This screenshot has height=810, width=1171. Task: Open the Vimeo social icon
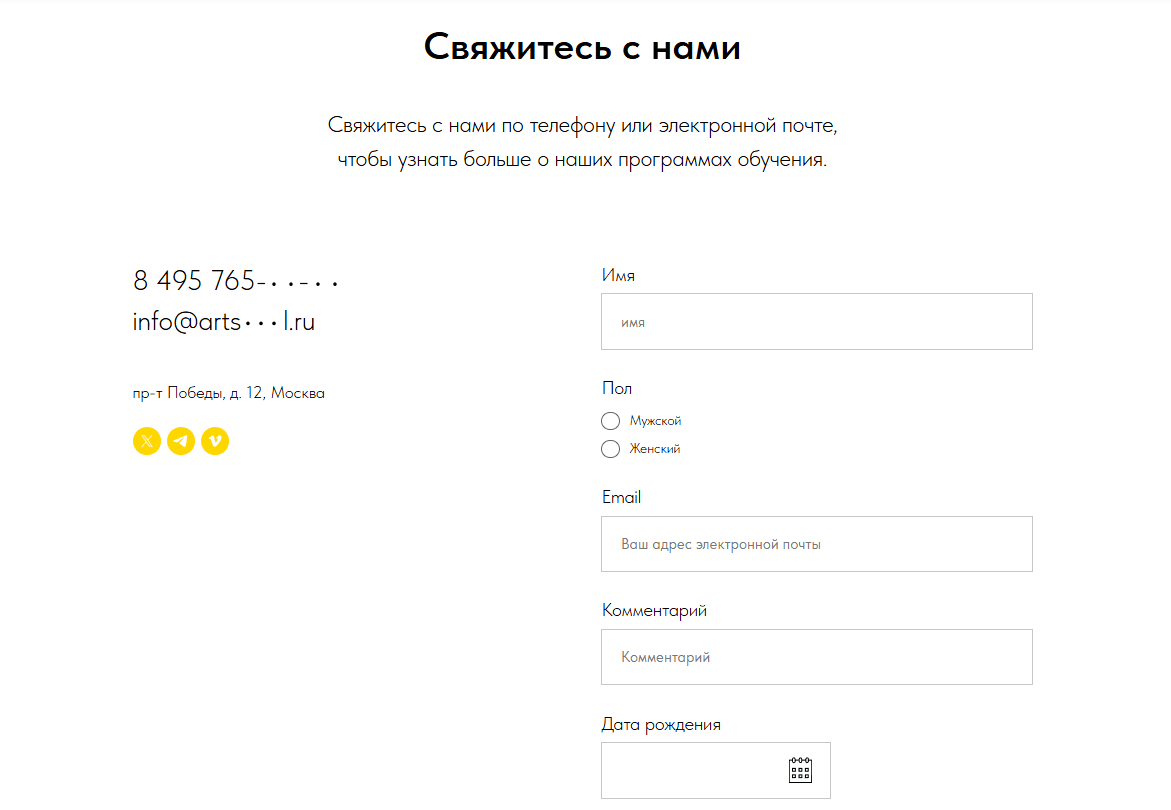tap(215, 441)
